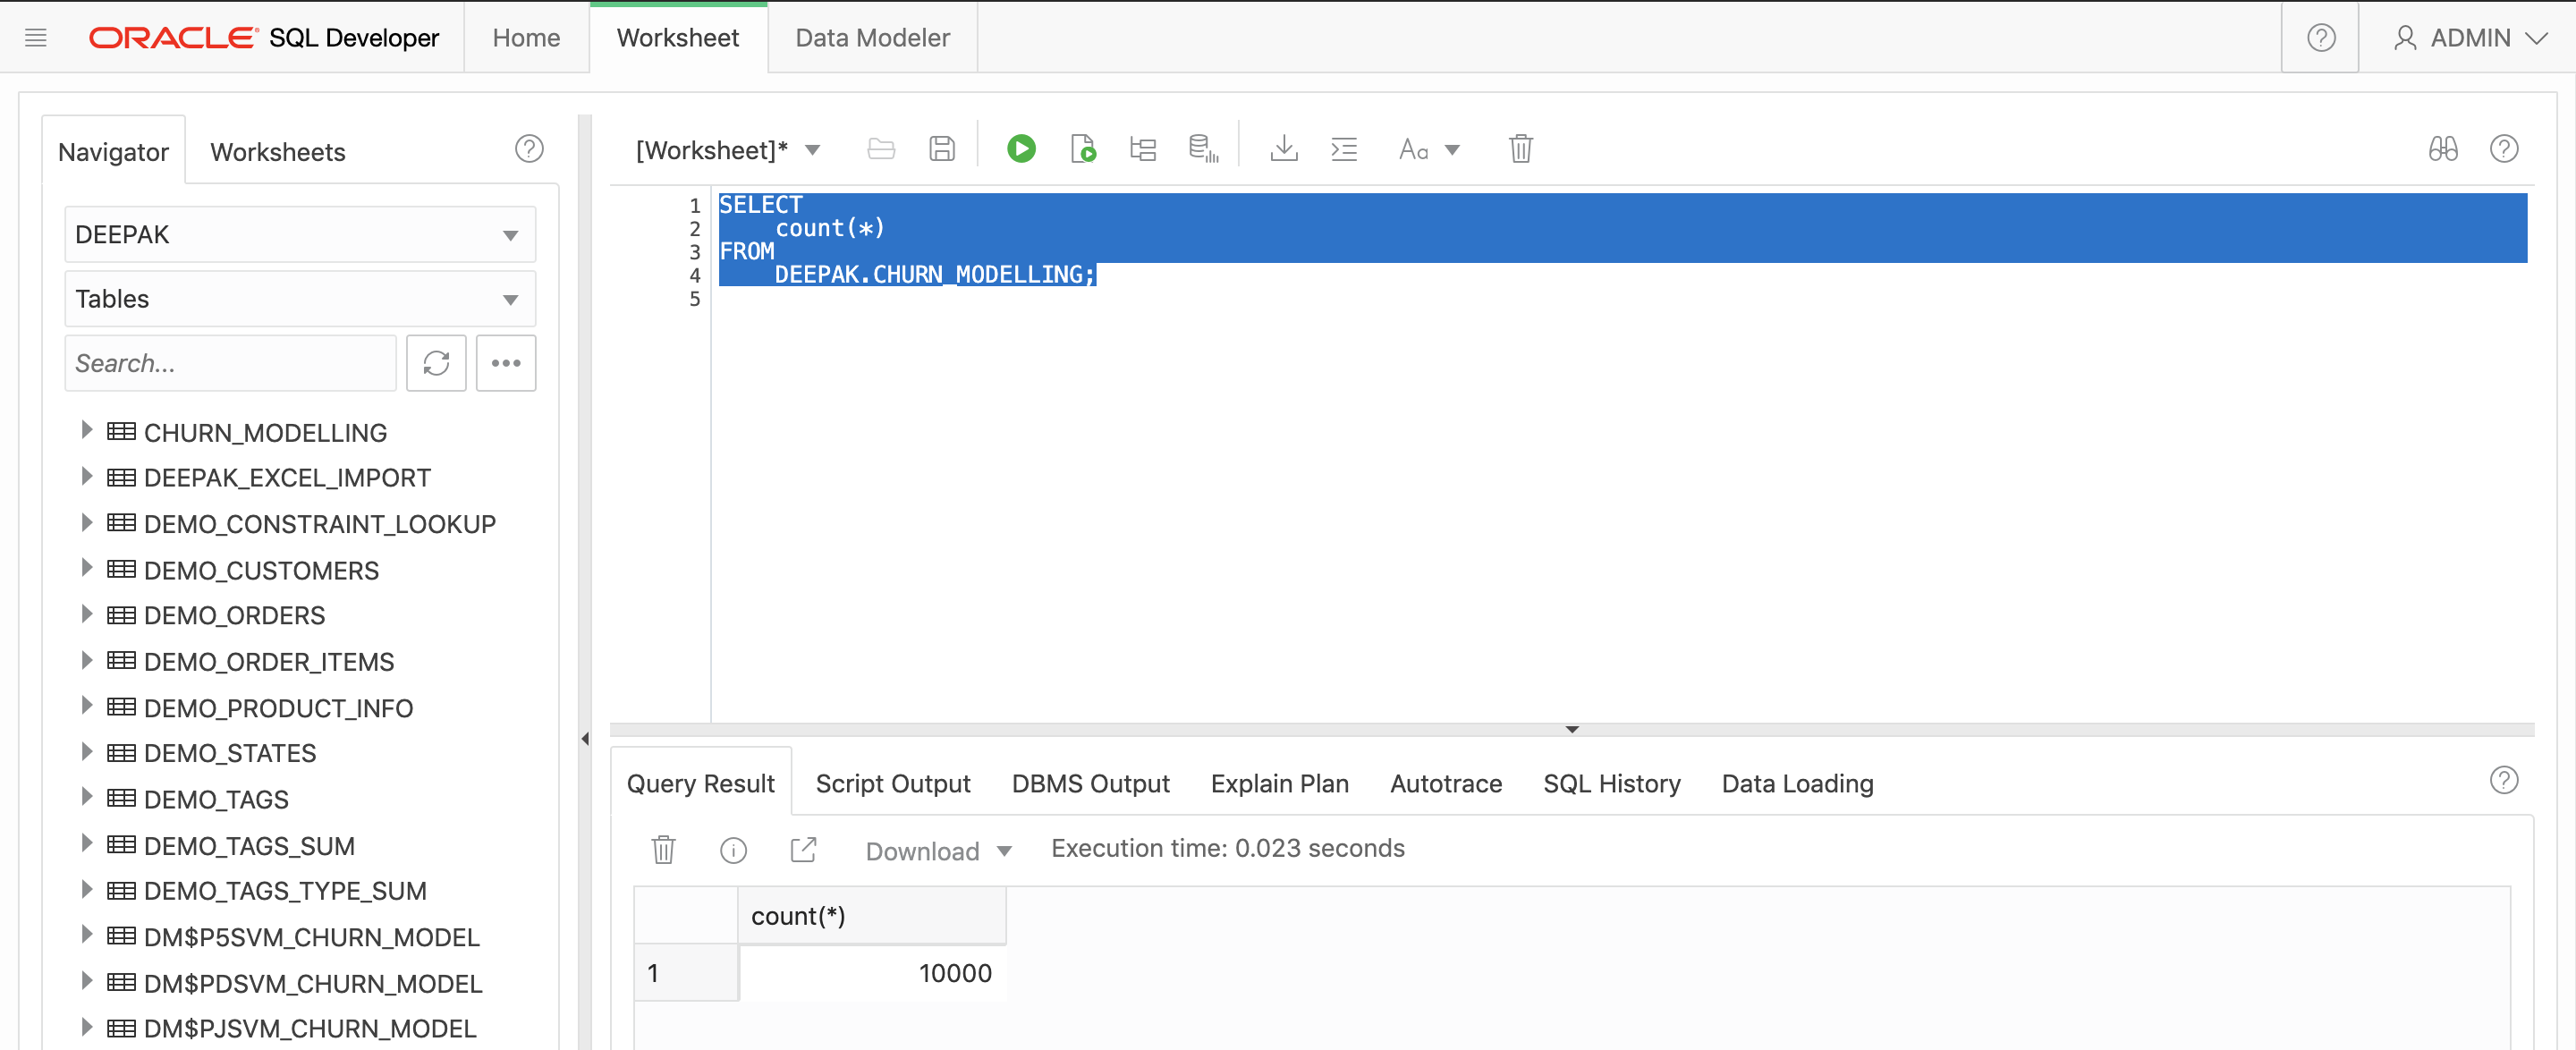Click the Run Script icon
Screen dimensions: 2576x1050
click(x=1083, y=148)
